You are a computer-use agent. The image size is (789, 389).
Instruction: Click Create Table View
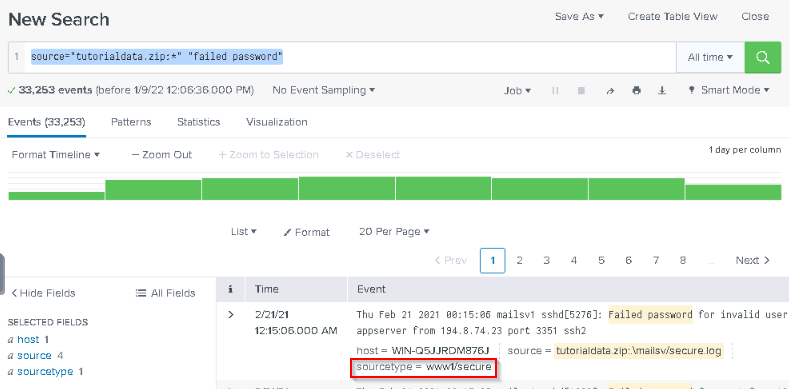[672, 16]
